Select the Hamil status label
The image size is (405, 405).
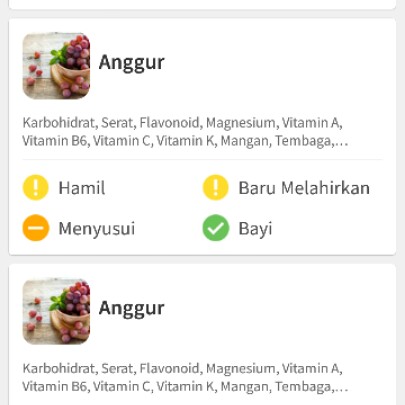tap(82, 188)
